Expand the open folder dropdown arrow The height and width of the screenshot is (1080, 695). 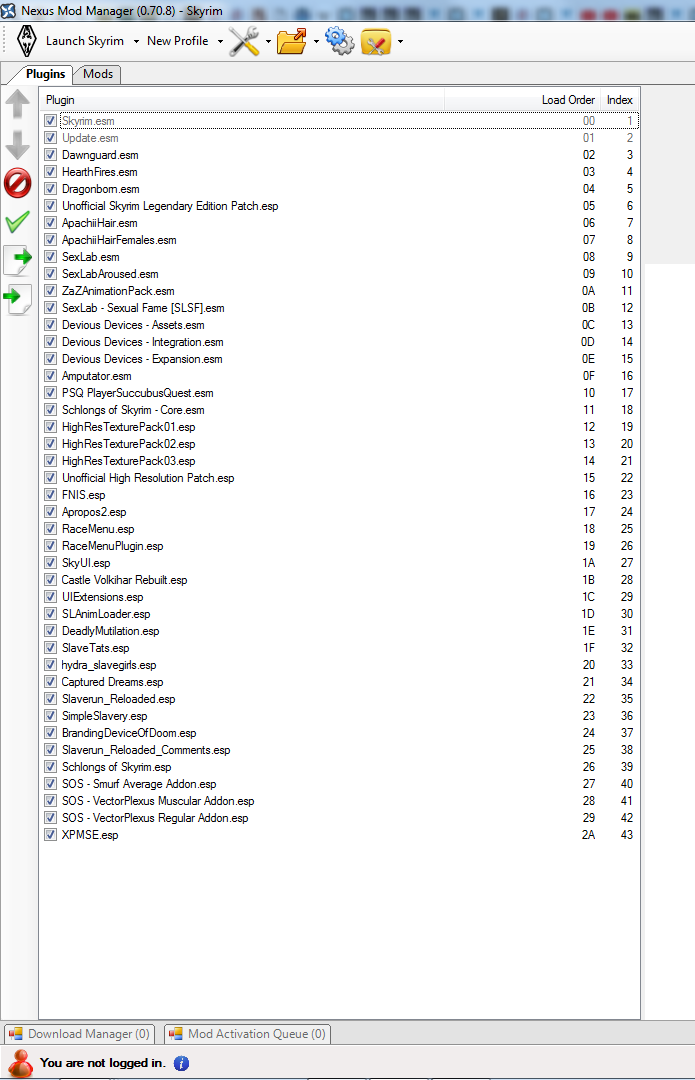tap(316, 41)
